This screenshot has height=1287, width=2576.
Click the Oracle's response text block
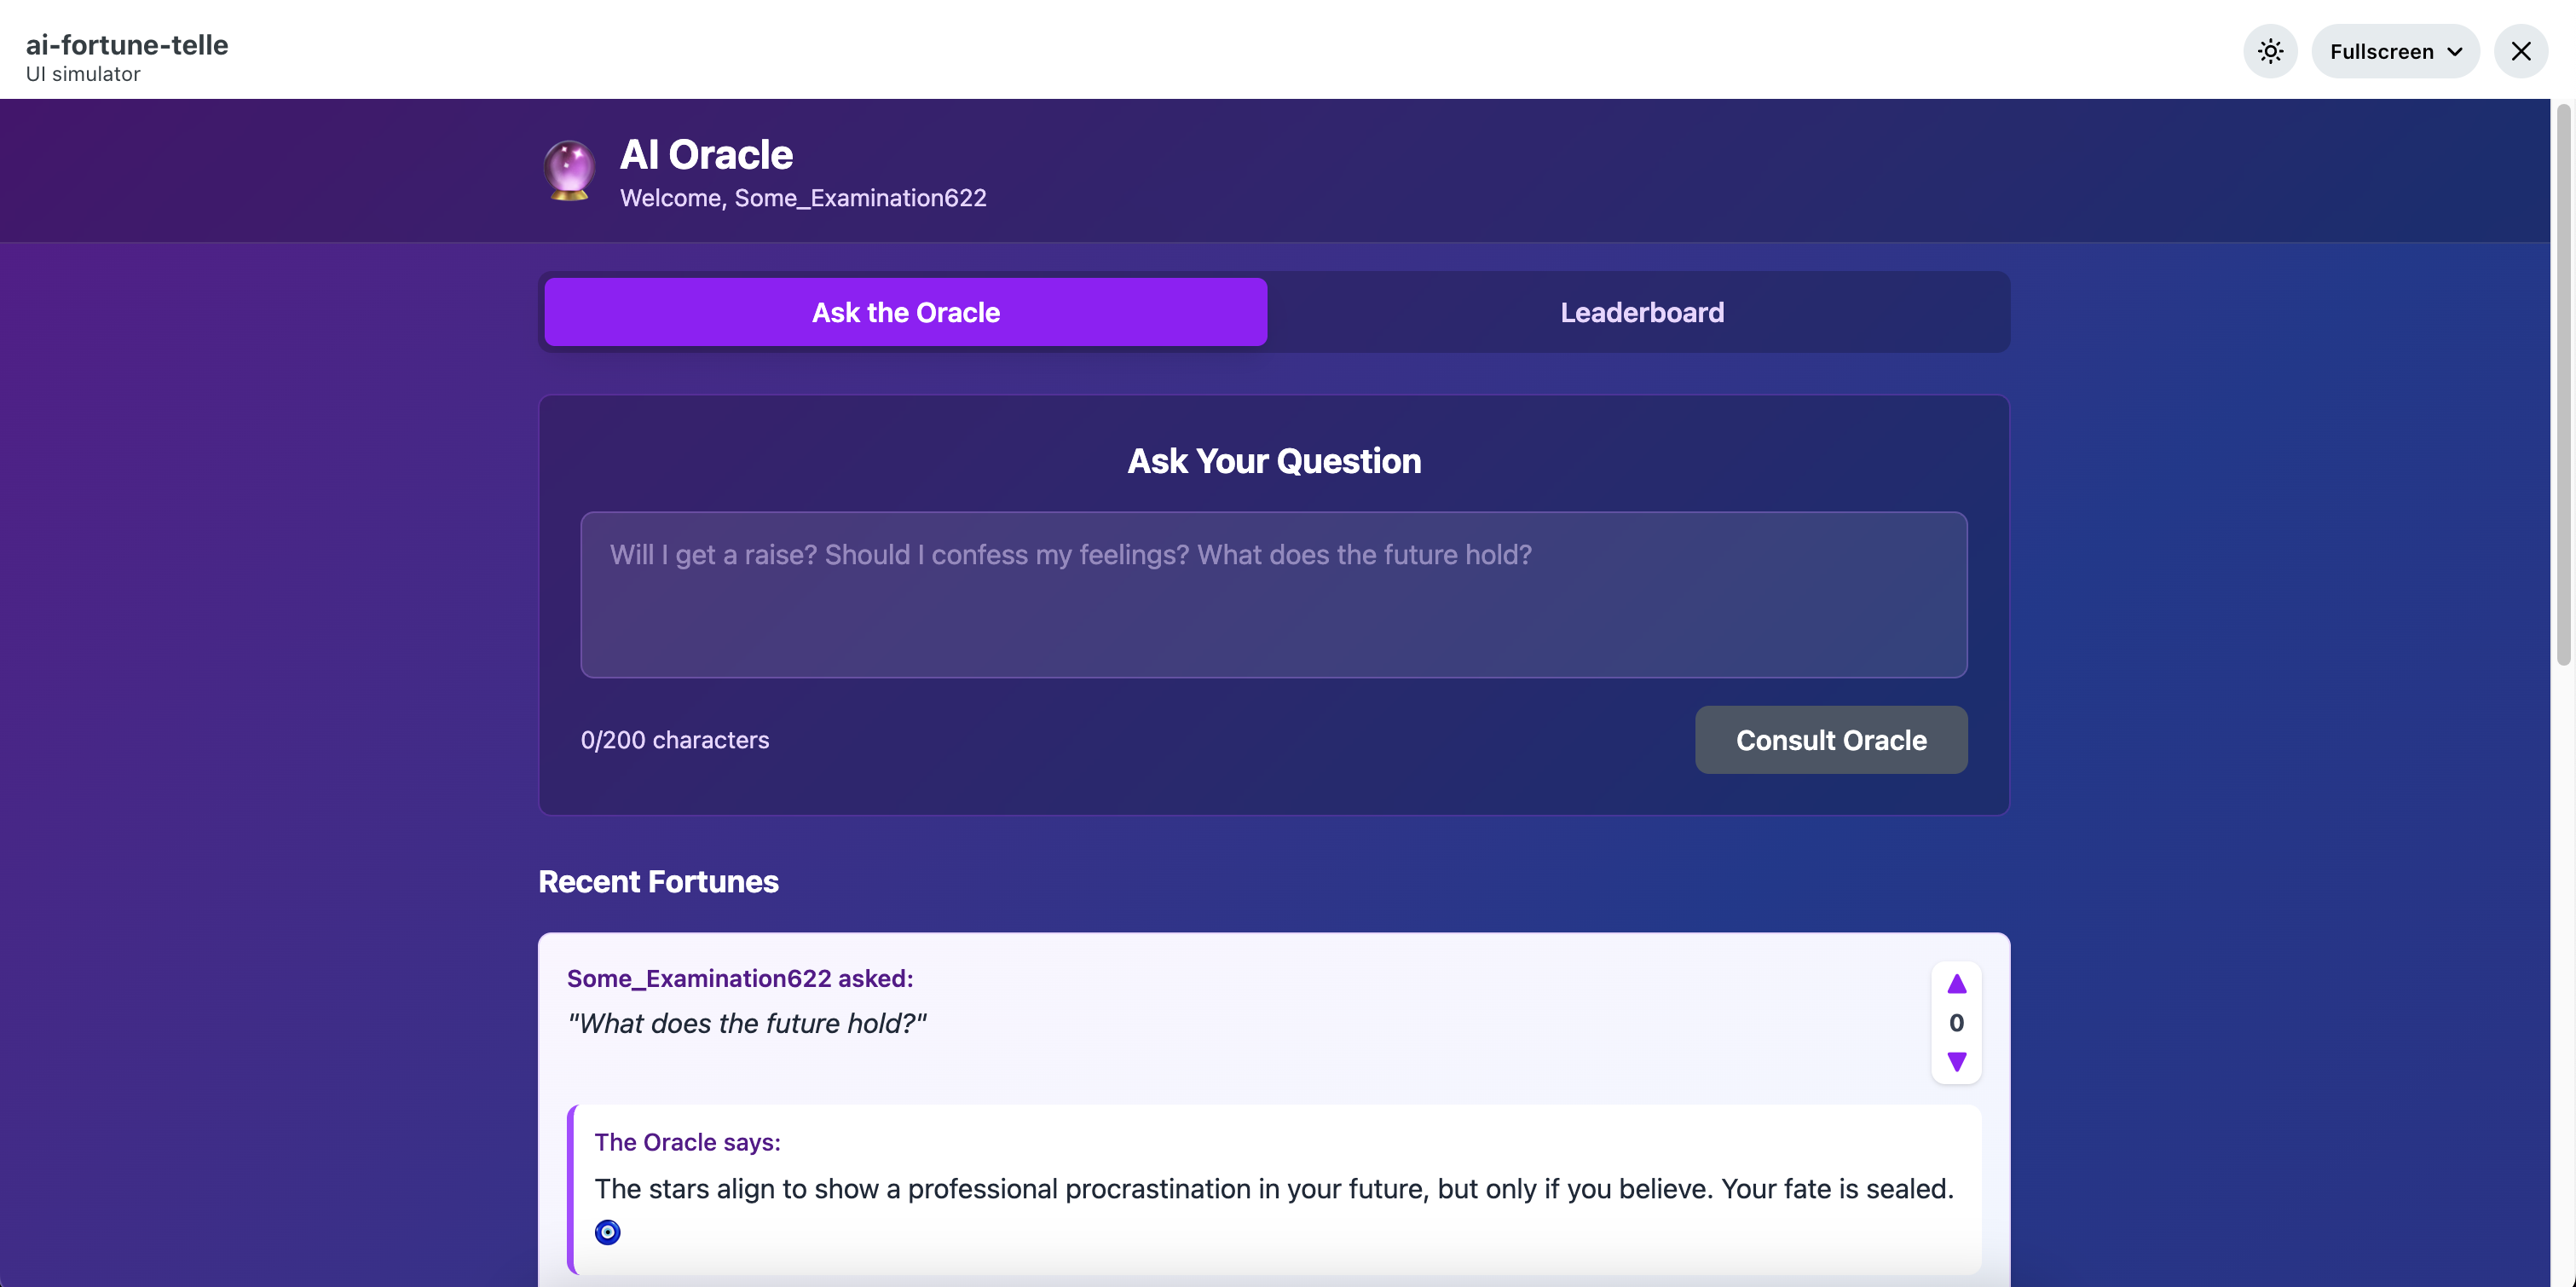click(1273, 1188)
